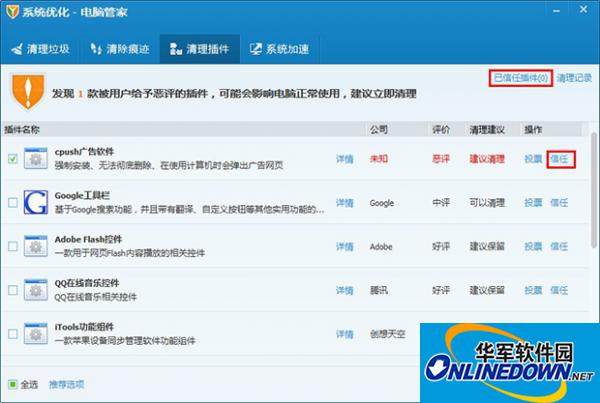View 详情 for Google工具栏

(x=344, y=203)
